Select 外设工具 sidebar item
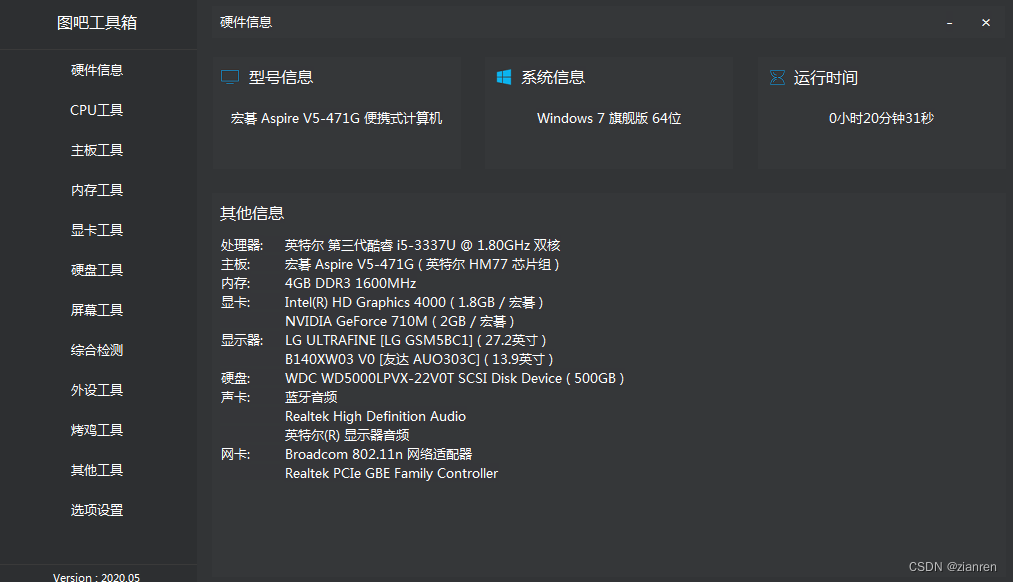Screen dimensions: 1013x582 click(97, 390)
